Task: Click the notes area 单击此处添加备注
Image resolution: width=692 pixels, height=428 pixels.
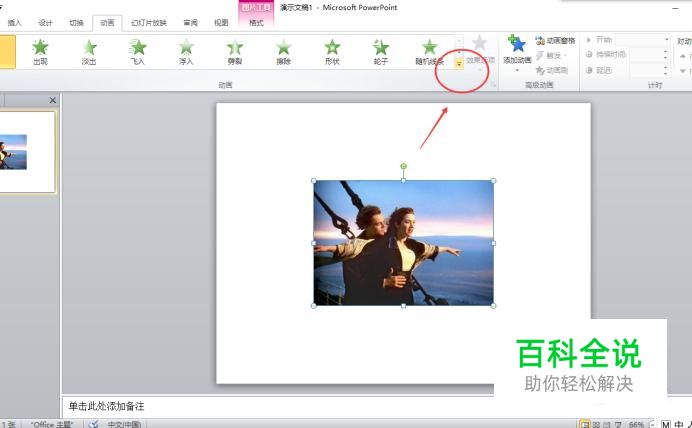Action: [106, 406]
